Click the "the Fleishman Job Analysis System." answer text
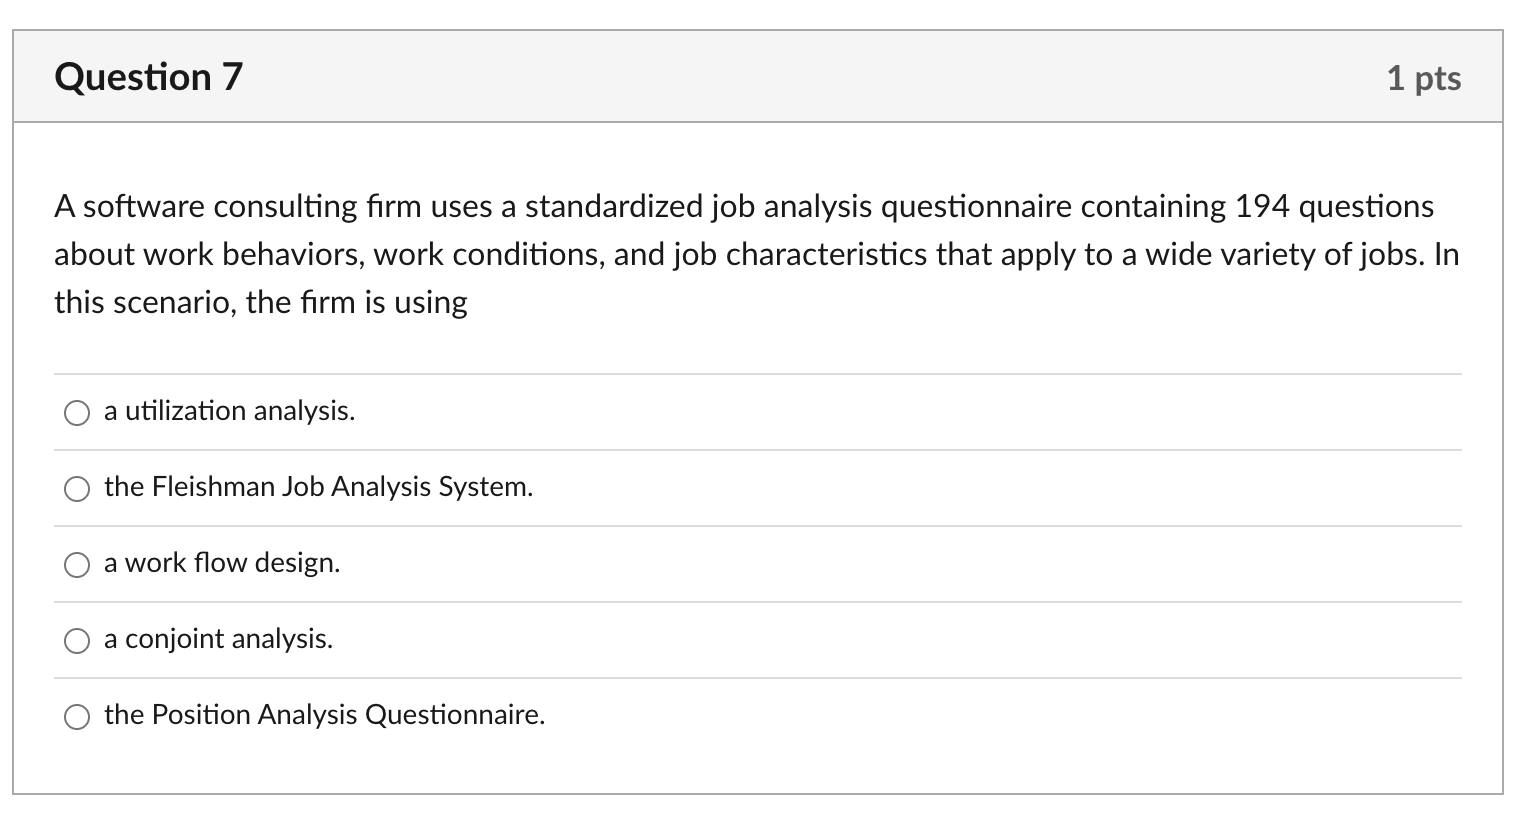 click(x=318, y=487)
